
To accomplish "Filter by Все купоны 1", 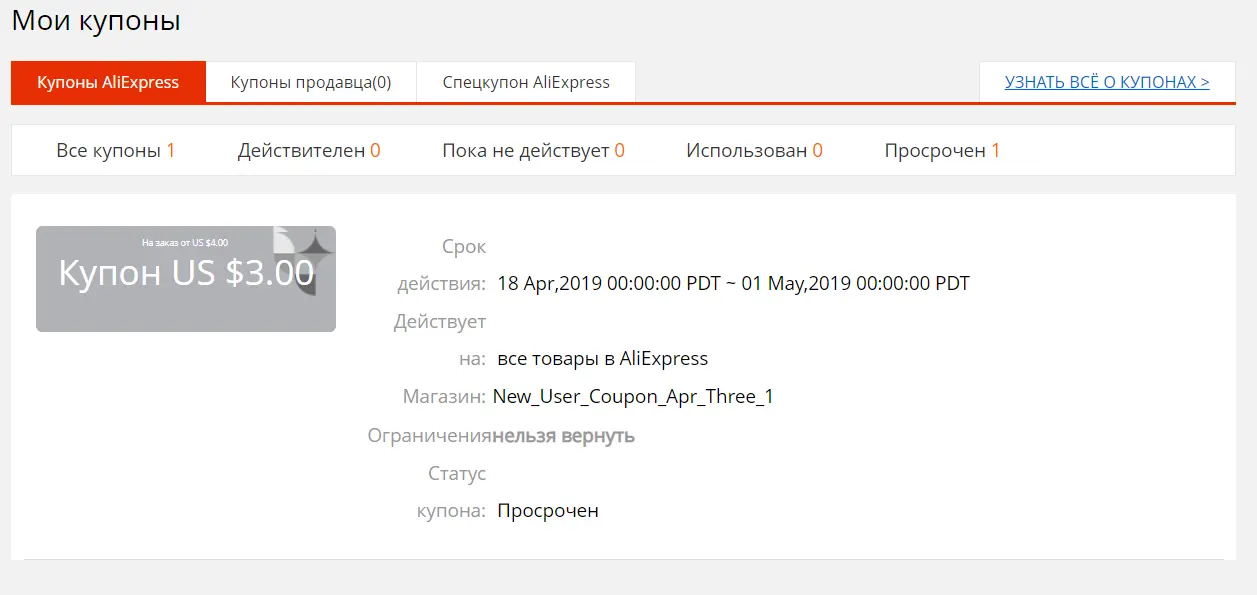I will click(x=116, y=151).
